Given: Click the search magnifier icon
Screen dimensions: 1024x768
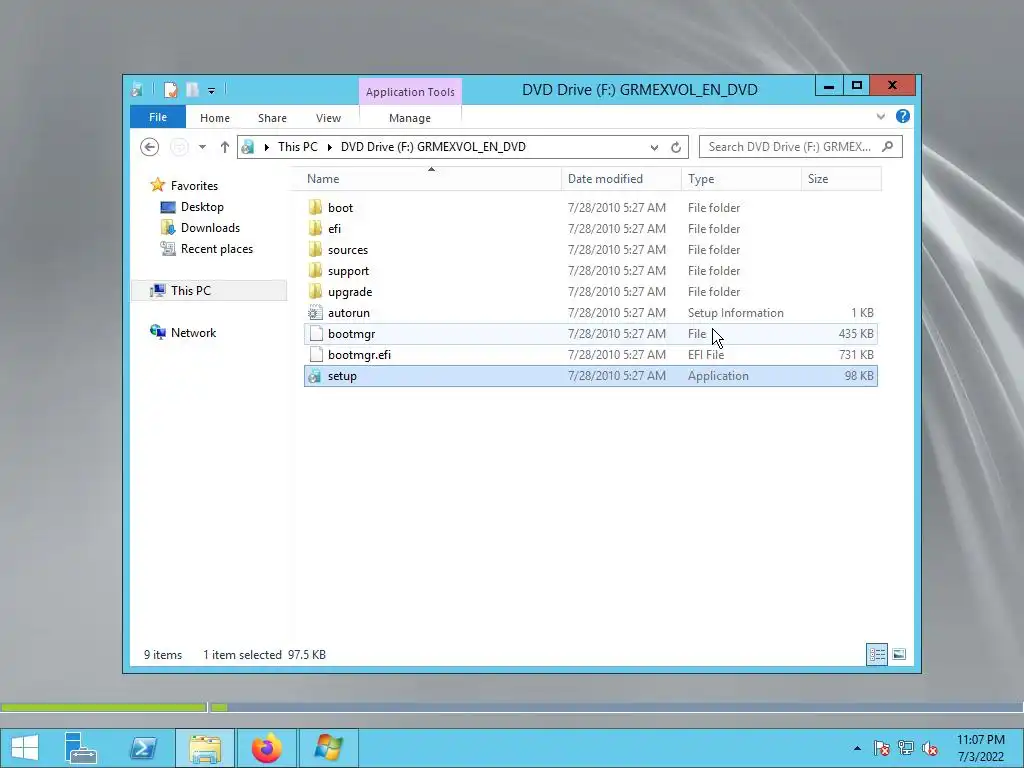Looking at the screenshot, I should (888, 147).
